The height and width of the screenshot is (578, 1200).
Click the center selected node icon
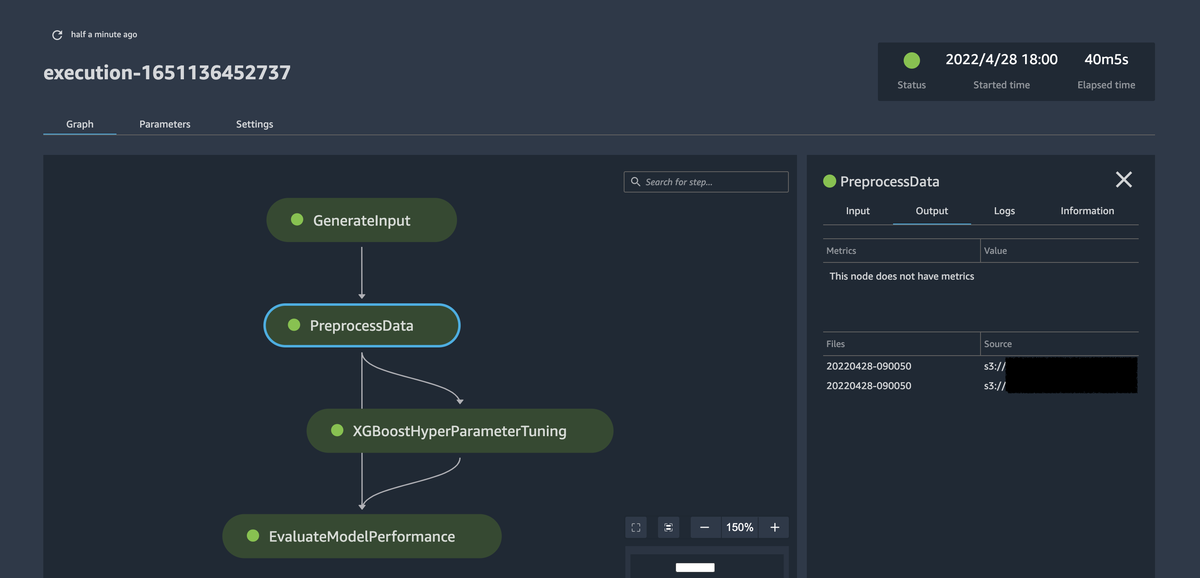click(668, 527)
